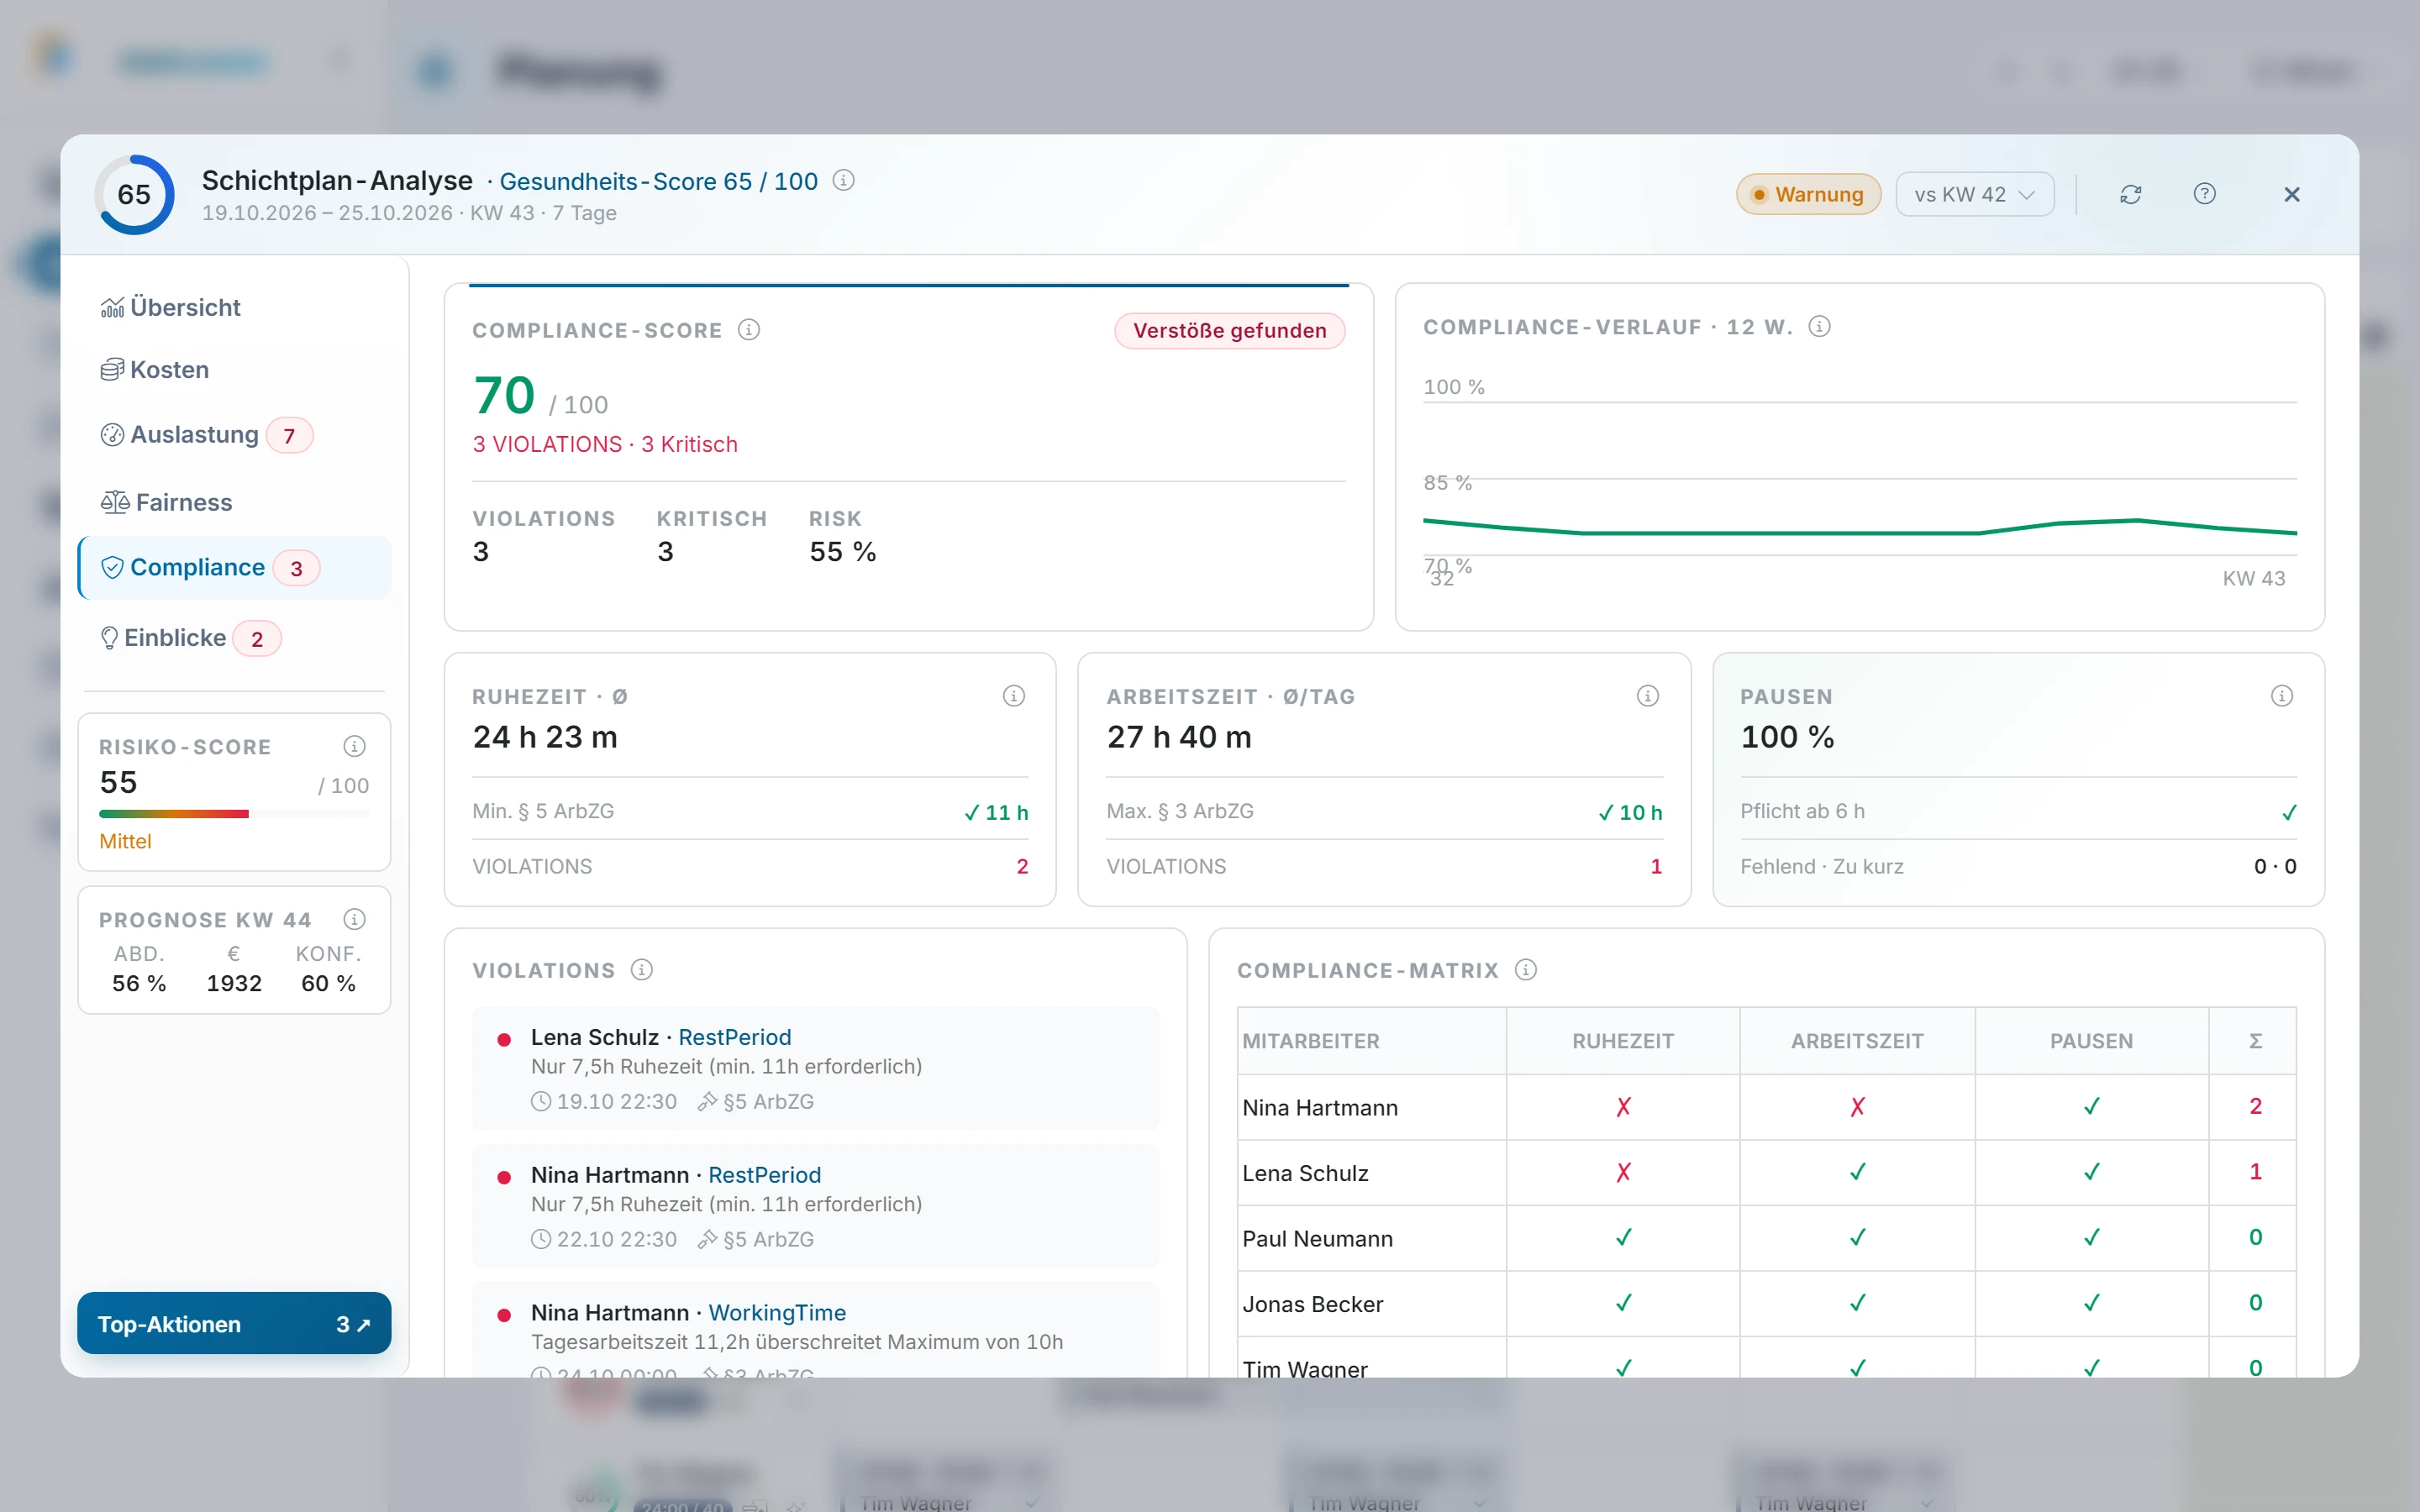Click the Ruhezeit column header
The image size is (2420, 1512).
click(1622, 1041)
